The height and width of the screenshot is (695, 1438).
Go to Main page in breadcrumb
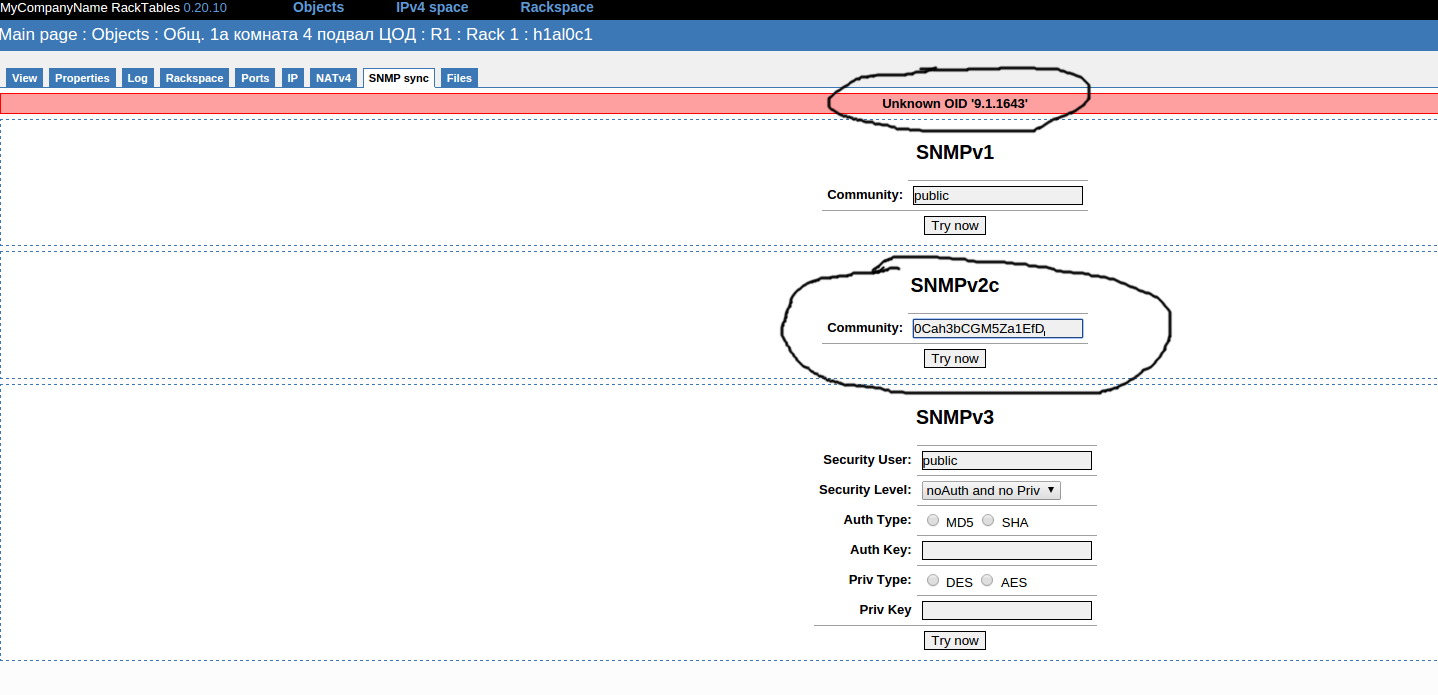[x=41, y=34]
